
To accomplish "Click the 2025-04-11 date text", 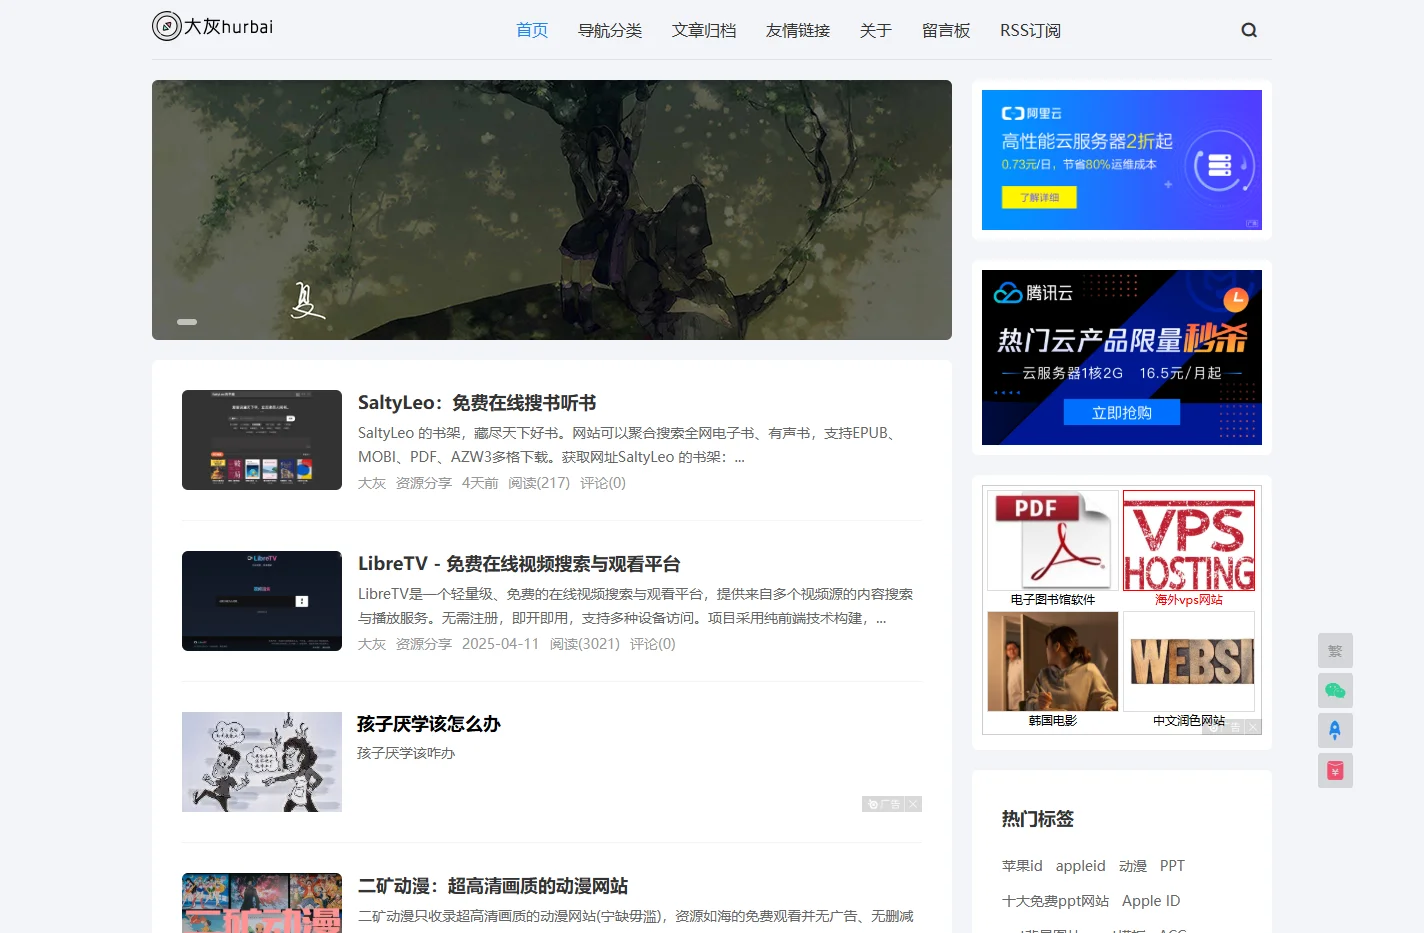I will [500, 644].
